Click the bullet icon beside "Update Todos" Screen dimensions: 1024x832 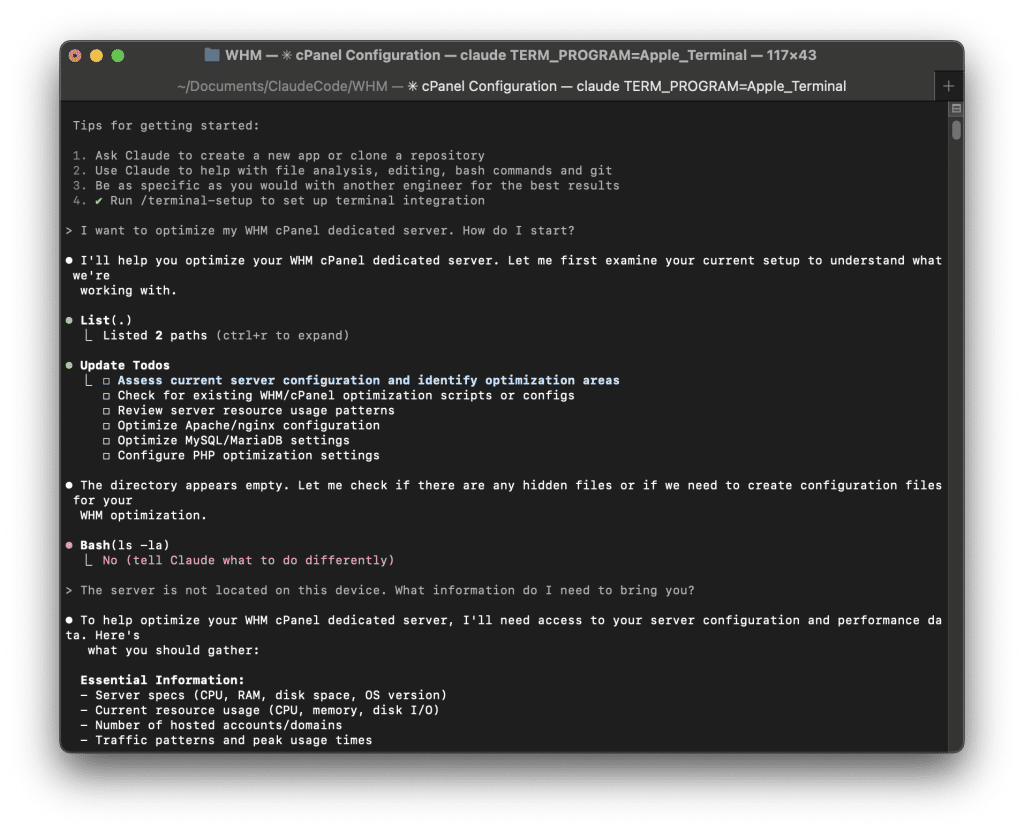click(68, 365)
